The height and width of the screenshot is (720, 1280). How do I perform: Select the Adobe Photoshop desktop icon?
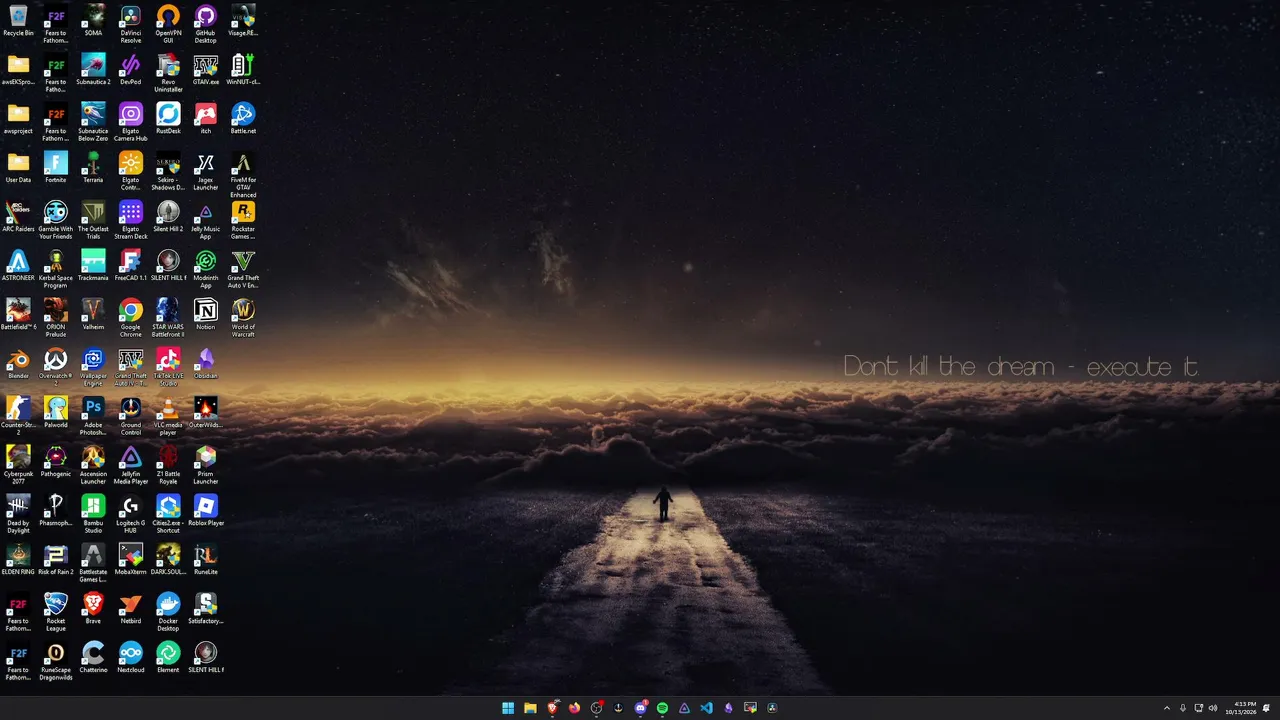[x=93, y=416]
